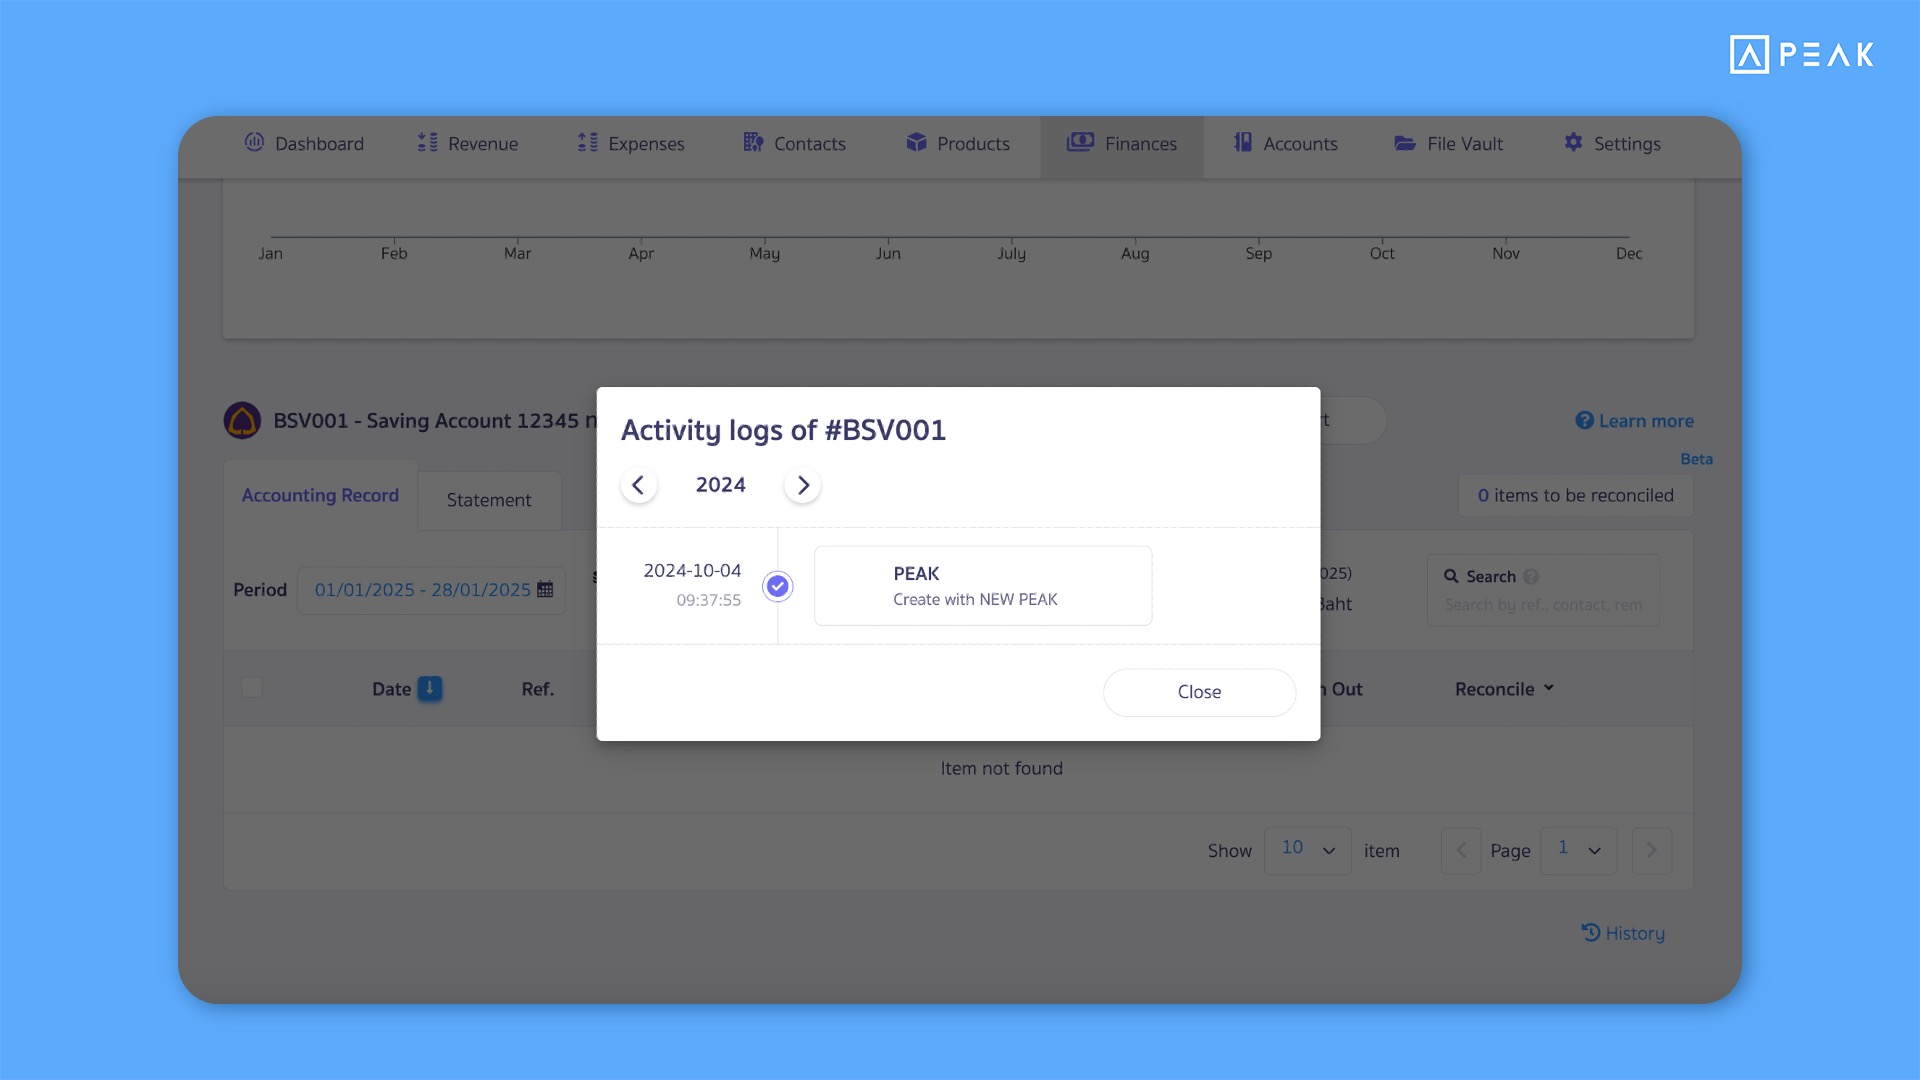Open the Period date range field
Viewport: 1920px width, 1080px height.
[431, 590]
